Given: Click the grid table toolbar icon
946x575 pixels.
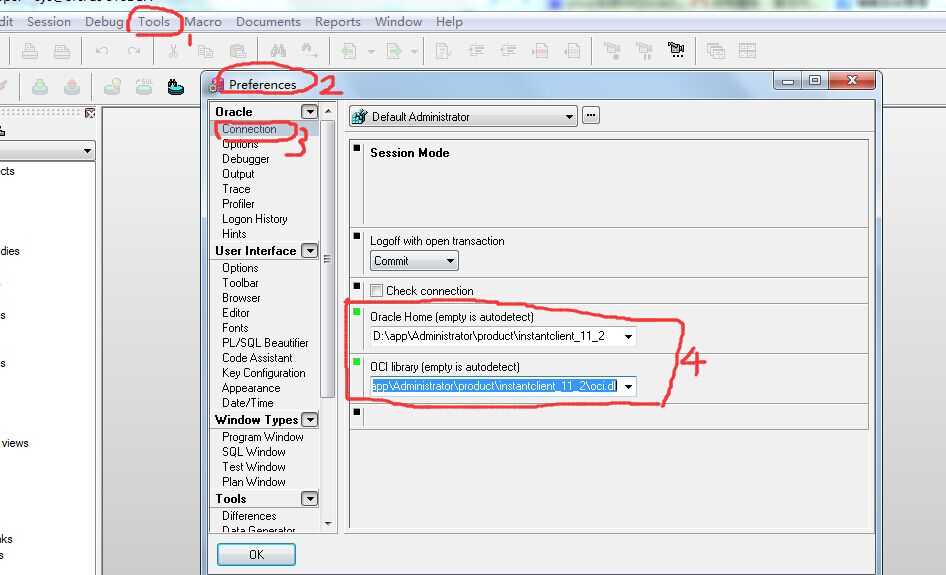Looking at the screenshot, I should [x=747, y=51].
